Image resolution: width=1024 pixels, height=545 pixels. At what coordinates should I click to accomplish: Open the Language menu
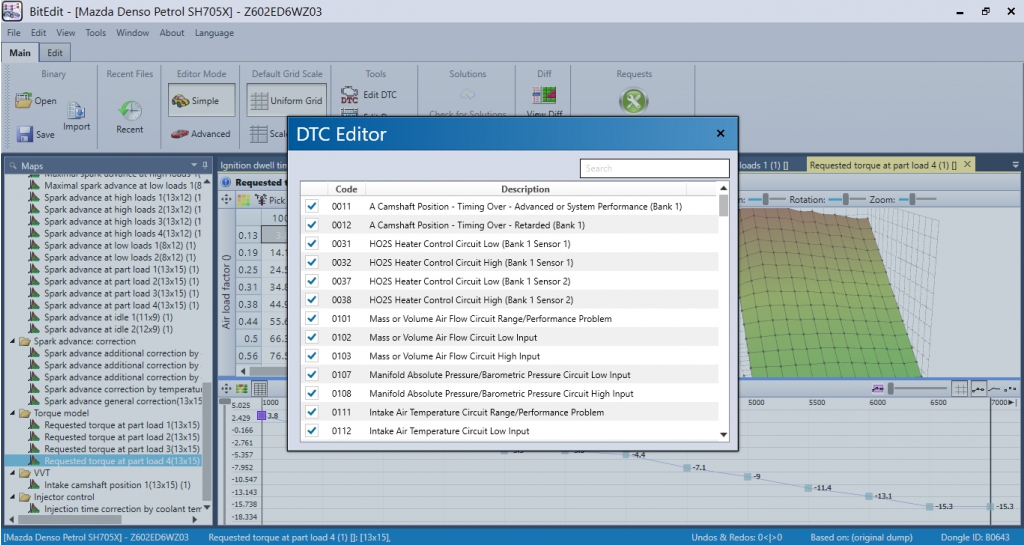[x=214, y=33]
